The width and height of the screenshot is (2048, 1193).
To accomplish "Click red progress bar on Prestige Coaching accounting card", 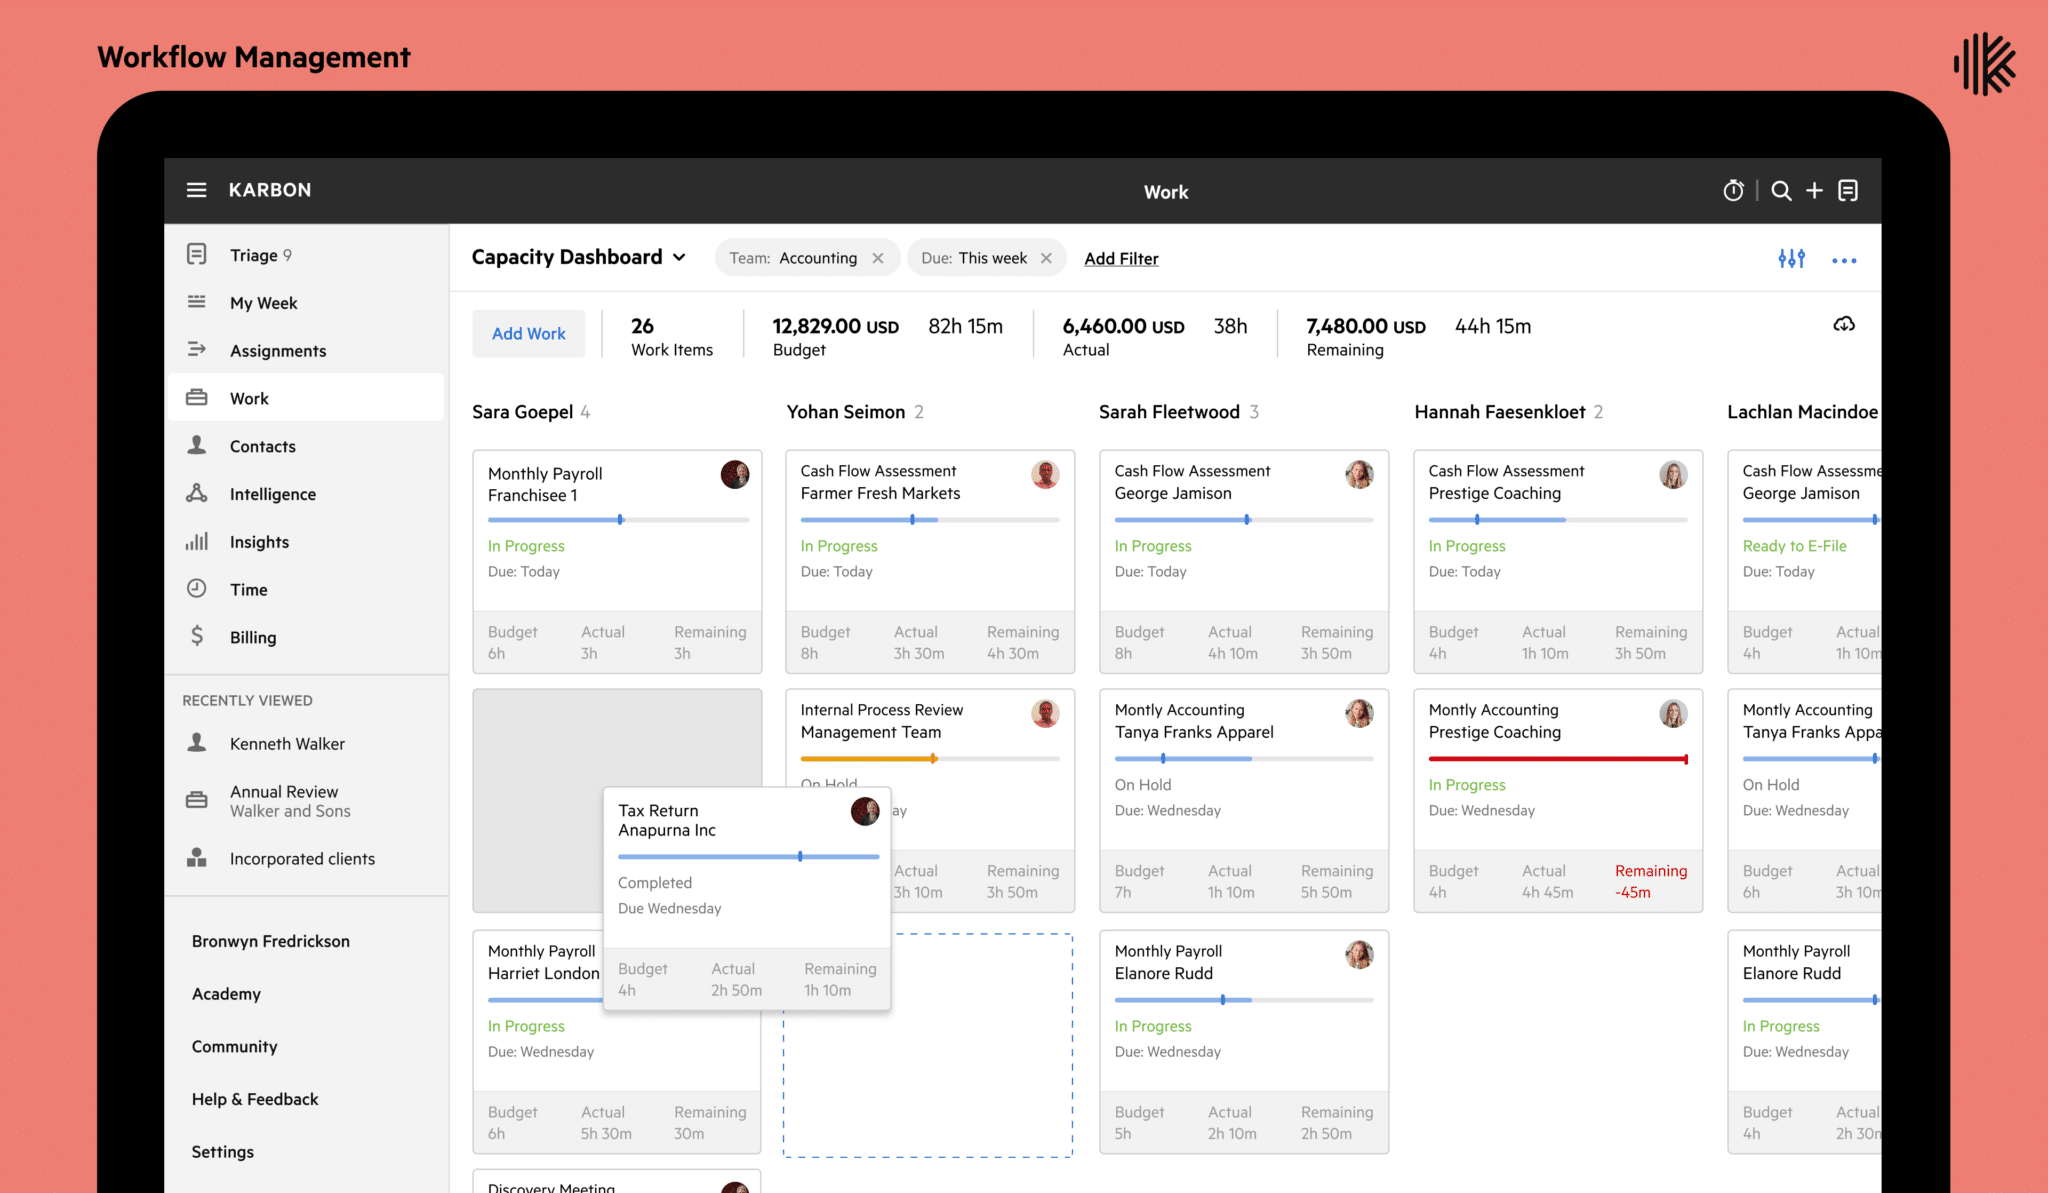I will point(1558,759).
